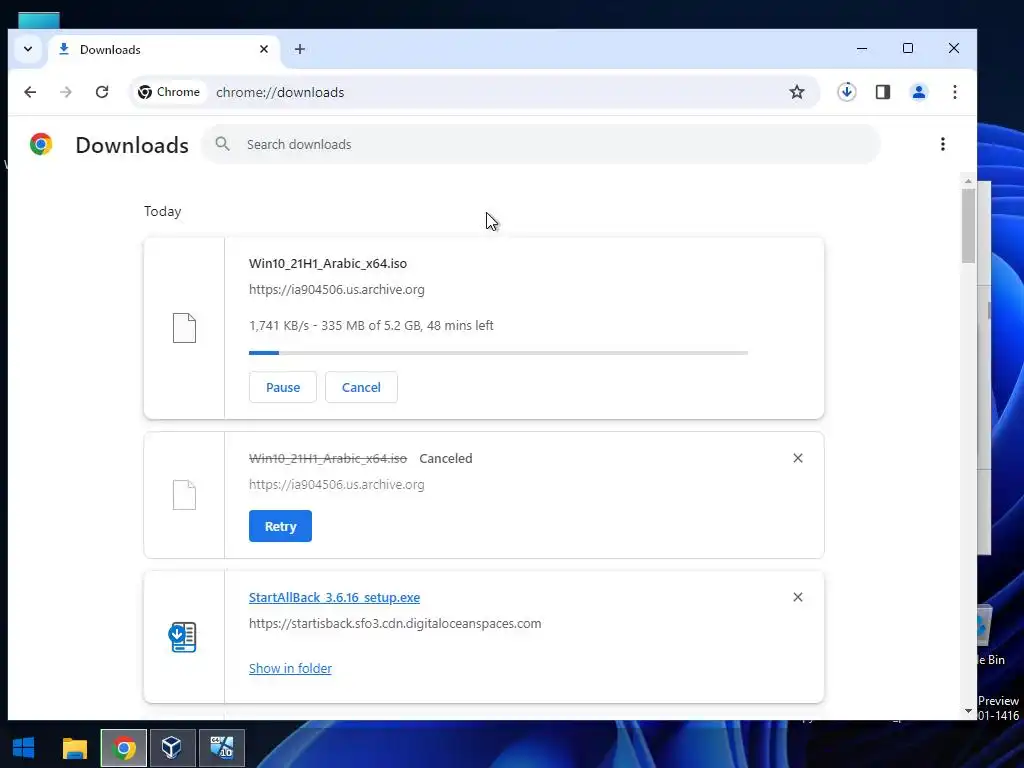Open the Chrome downloads bubble icon in toolbar
The image size is (1024, 768).
pos(847,92)
